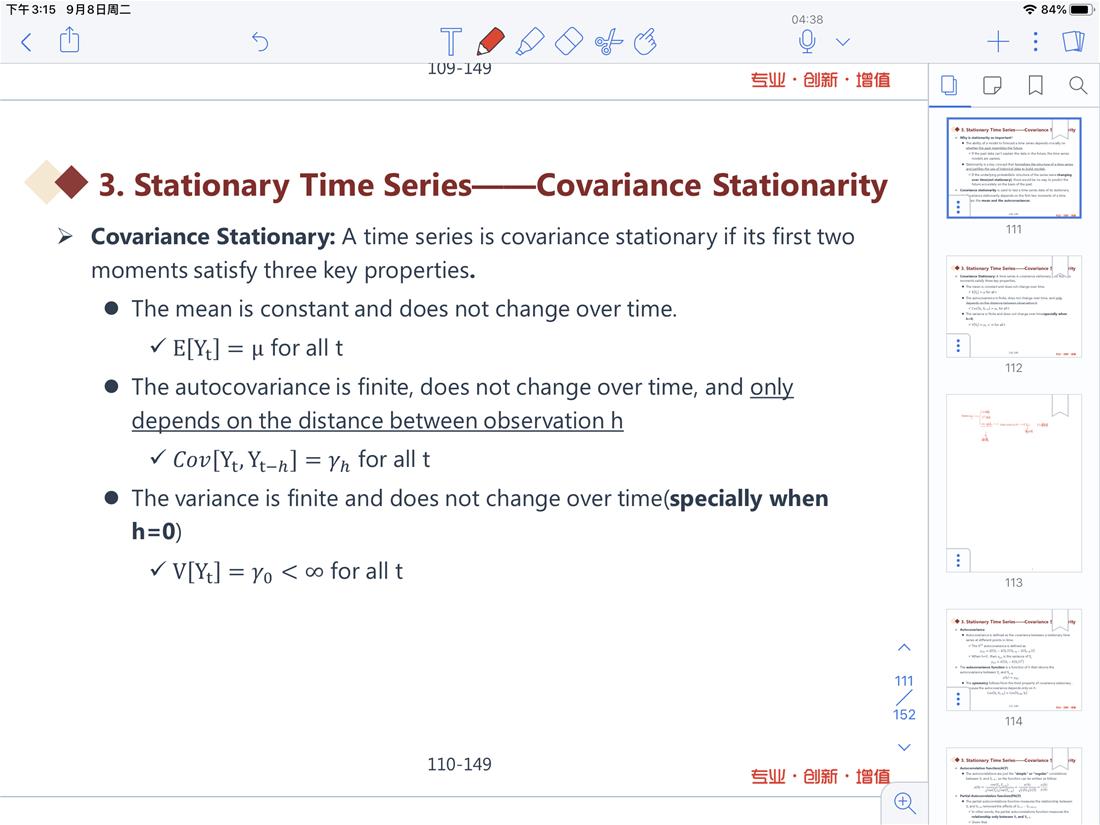Go to next page with down chevron
Screen dimensions: 1100x825
coord(904,747)
